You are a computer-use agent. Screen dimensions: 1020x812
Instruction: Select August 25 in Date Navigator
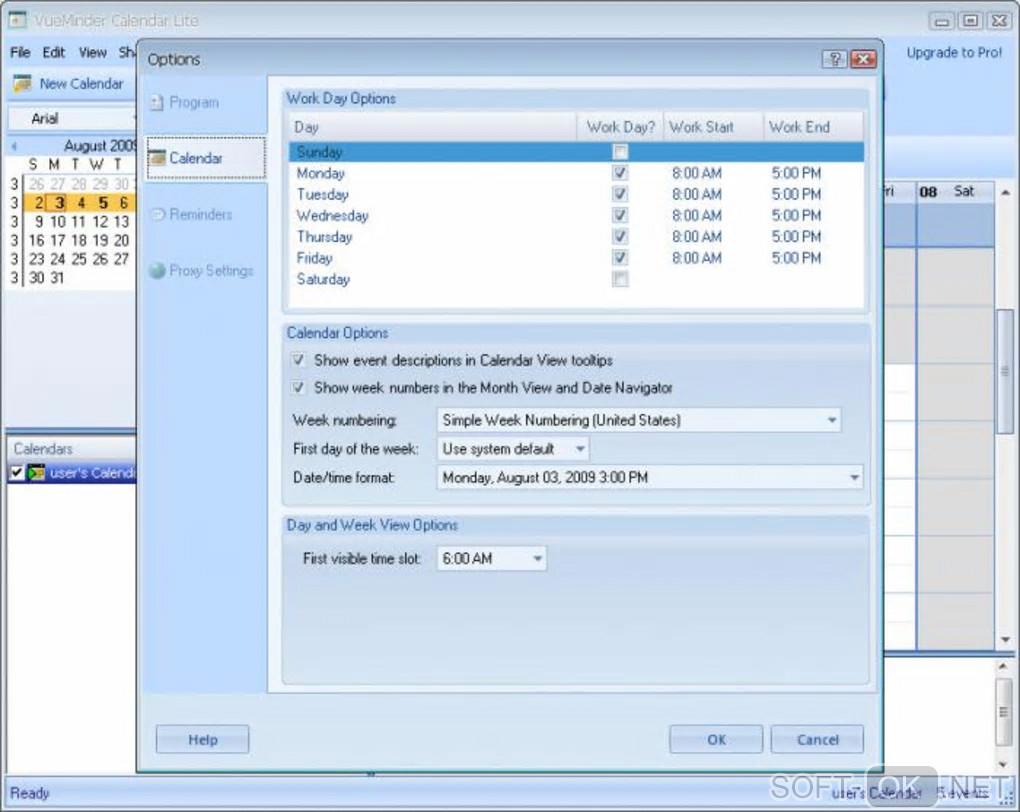coord(79,259)
